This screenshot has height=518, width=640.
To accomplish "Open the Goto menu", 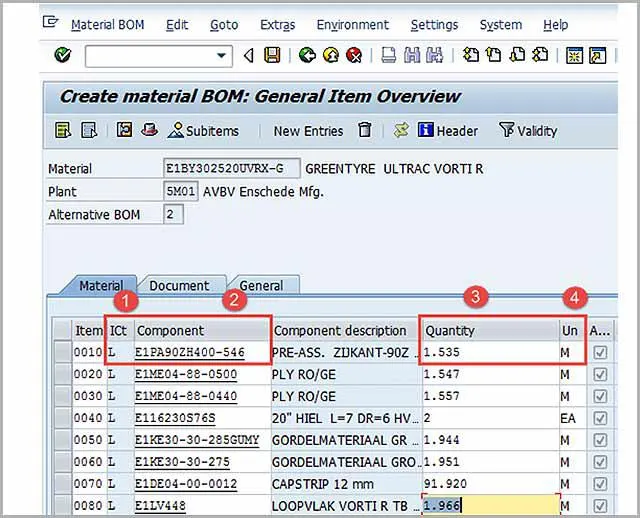I will click(224, 25).
